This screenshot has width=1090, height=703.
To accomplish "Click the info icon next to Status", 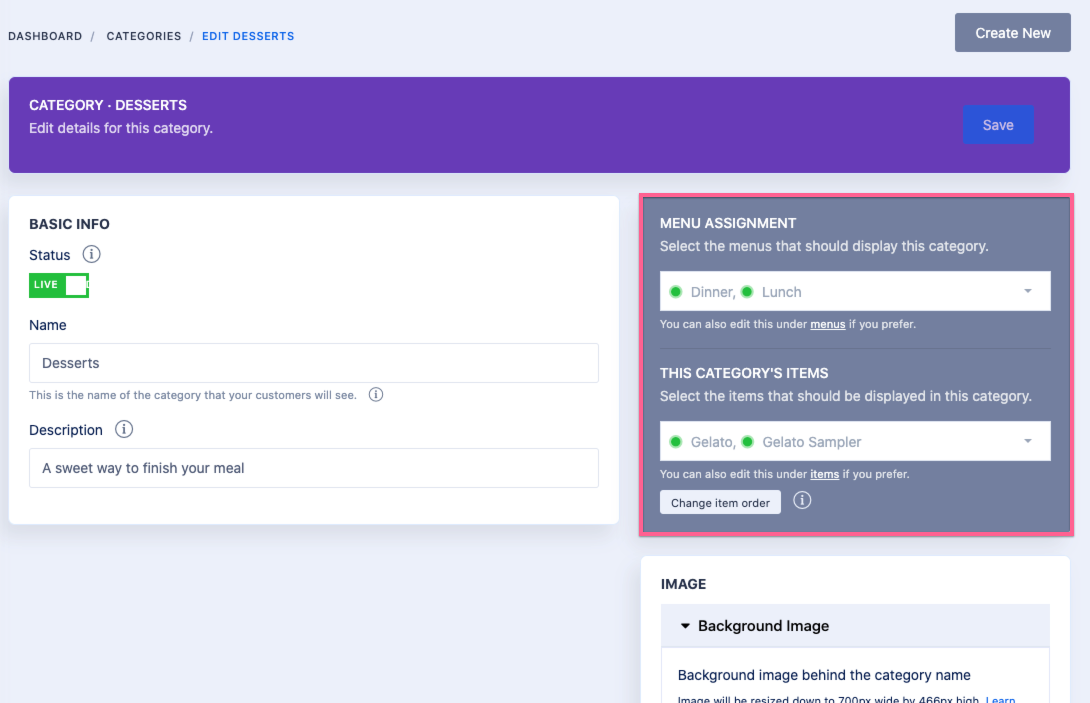I will tap(91, 255).
